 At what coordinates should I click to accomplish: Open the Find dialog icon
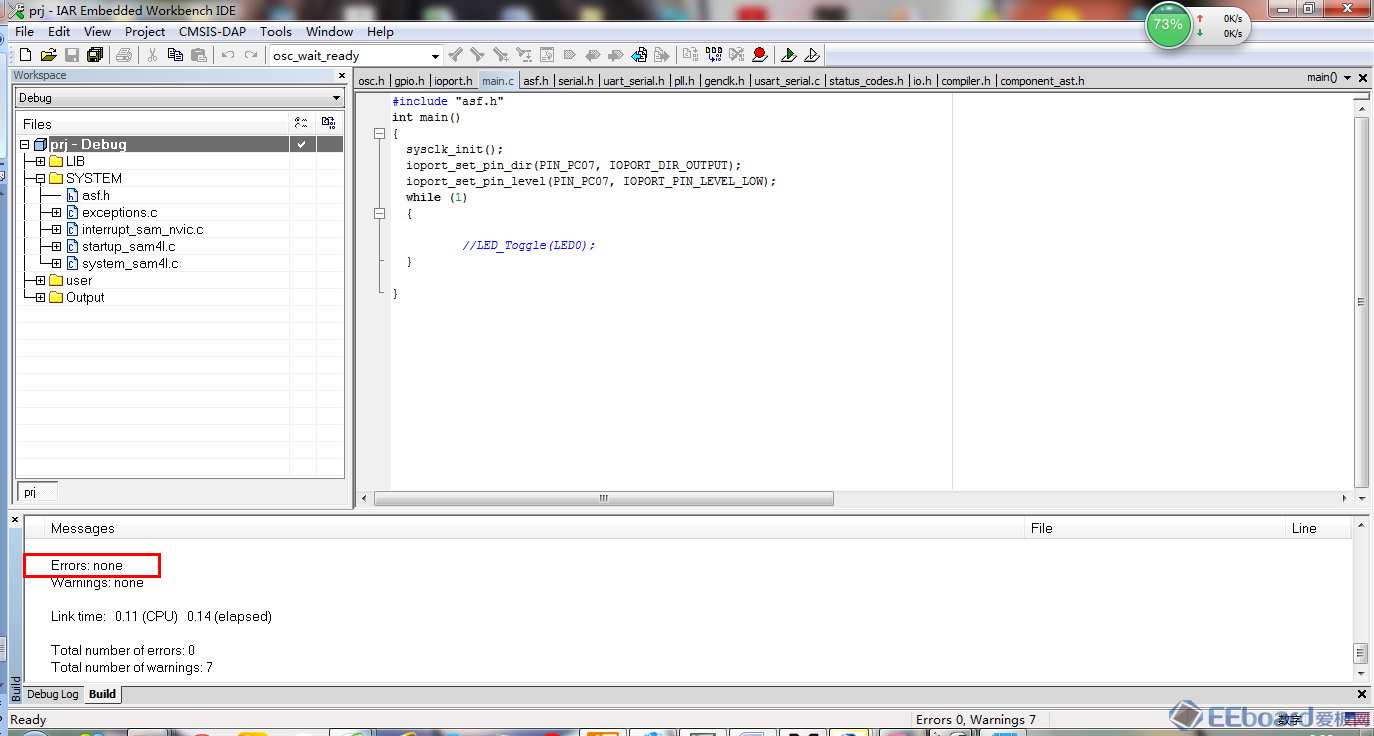tap(500, 55)
